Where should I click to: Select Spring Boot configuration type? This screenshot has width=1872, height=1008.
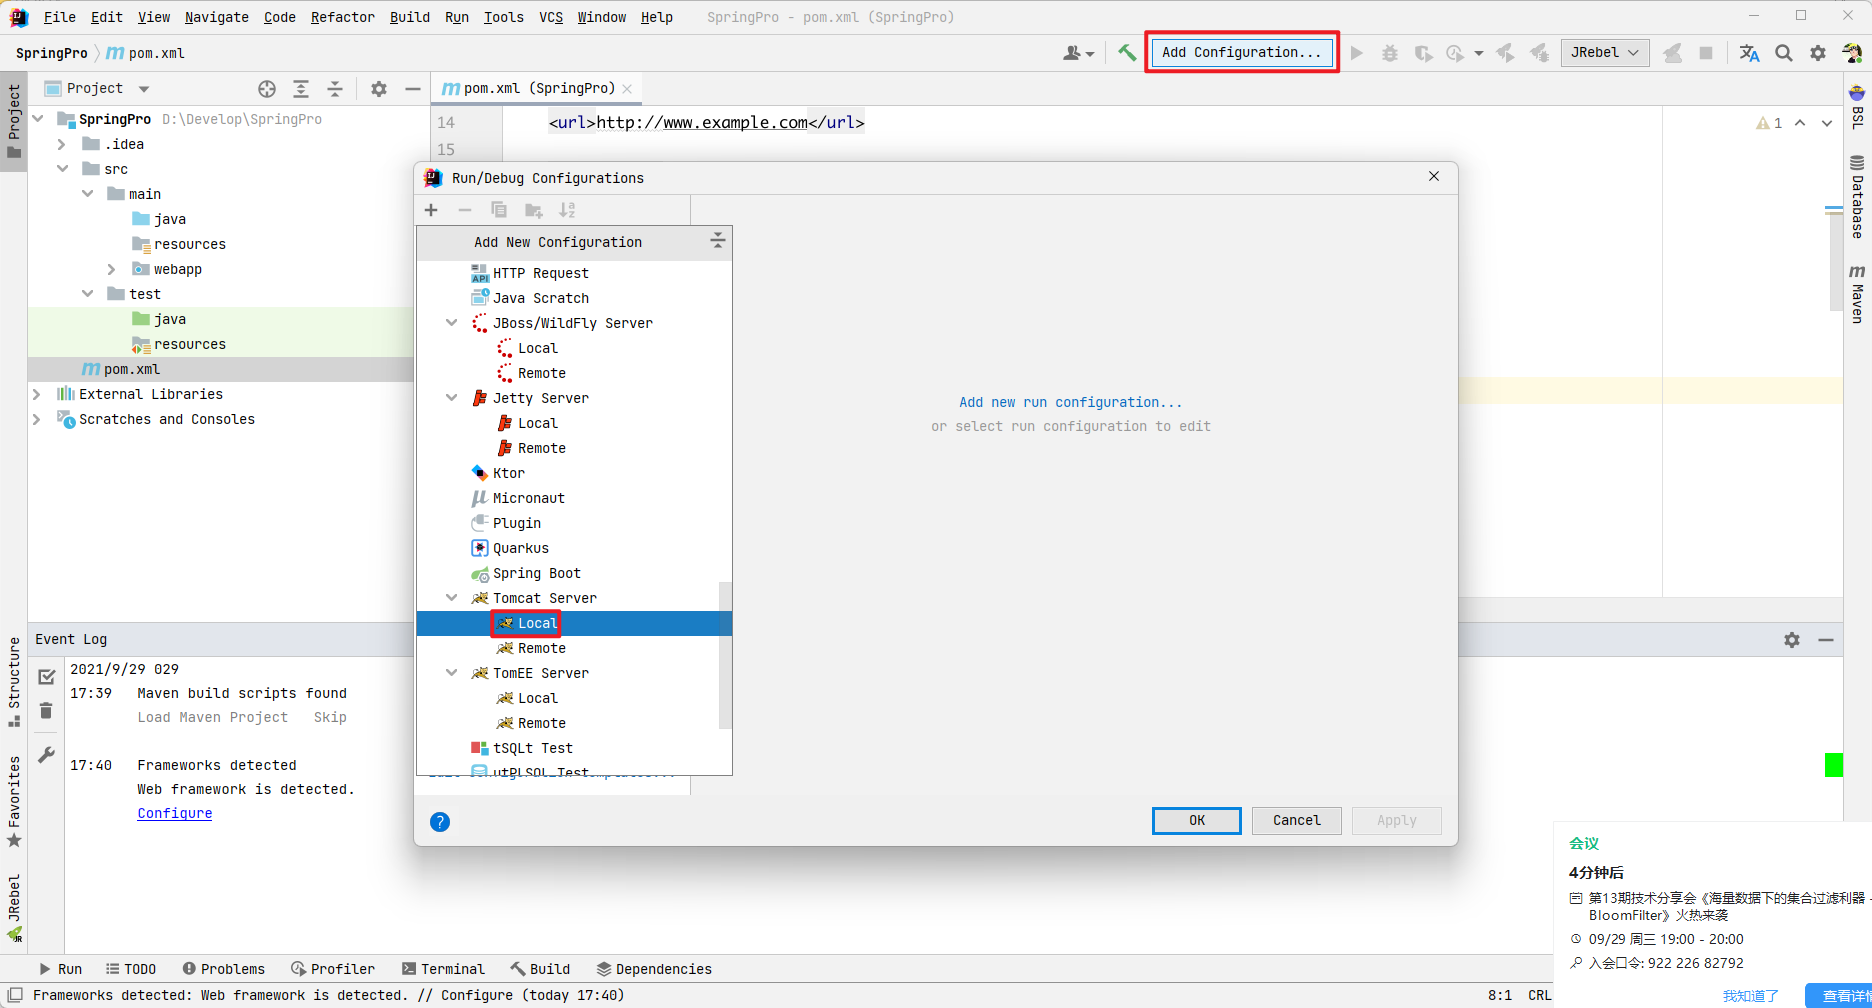pos(574,573)
